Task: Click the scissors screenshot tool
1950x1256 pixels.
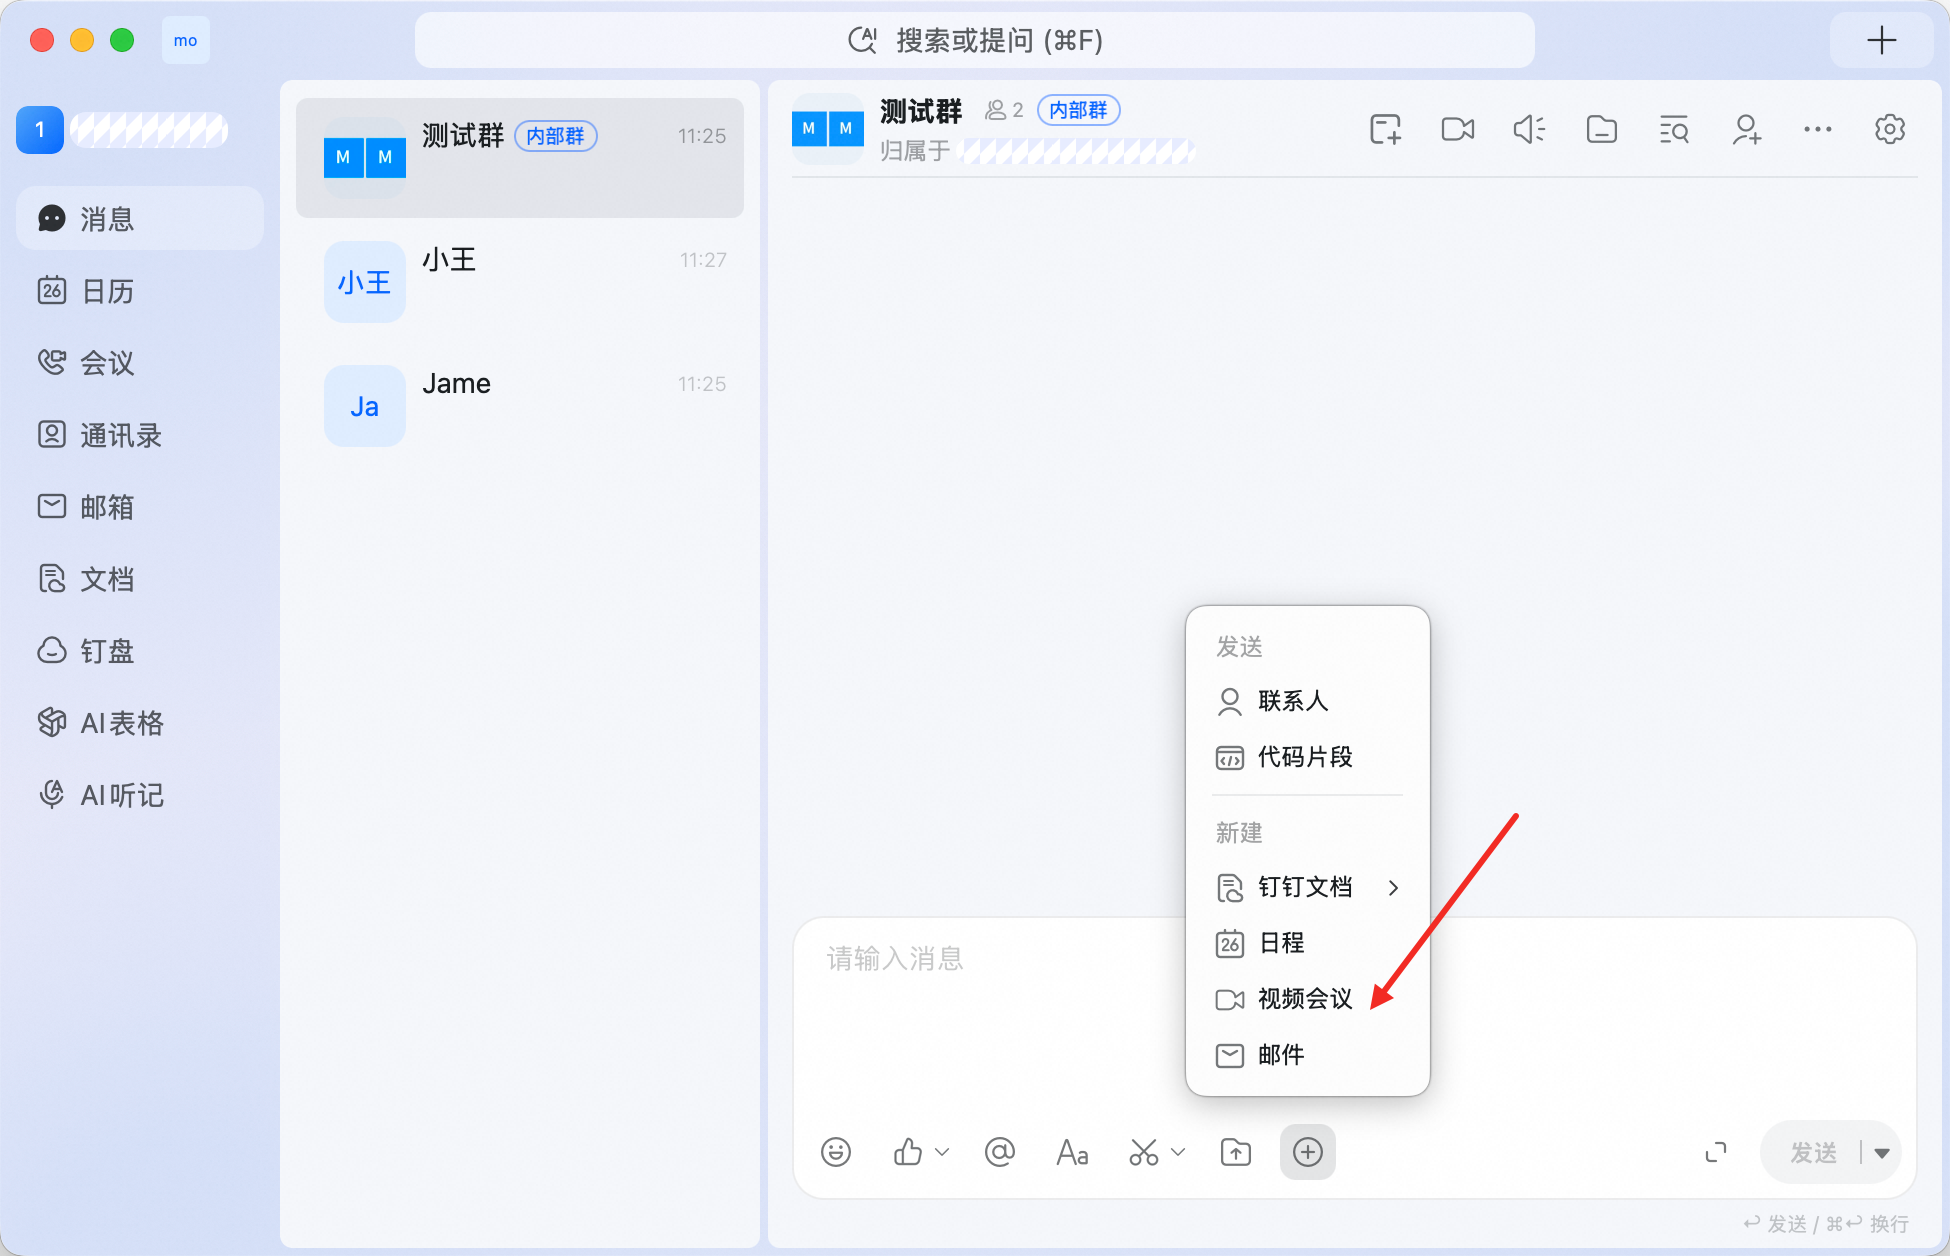Action: click(1143, 1152)
